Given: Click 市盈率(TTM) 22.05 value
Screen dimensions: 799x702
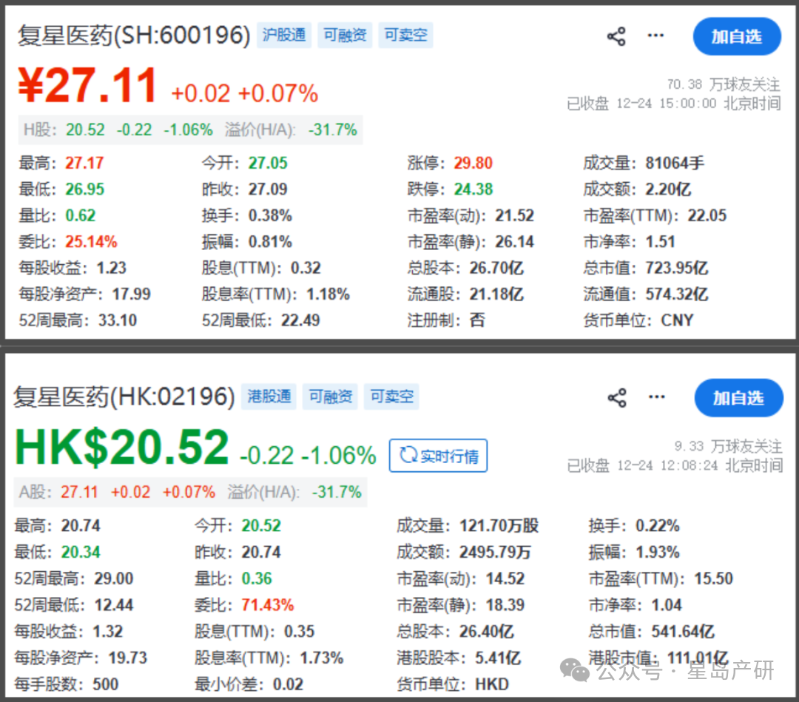Looking at the screenshot, I should click(x=707, y=215).
